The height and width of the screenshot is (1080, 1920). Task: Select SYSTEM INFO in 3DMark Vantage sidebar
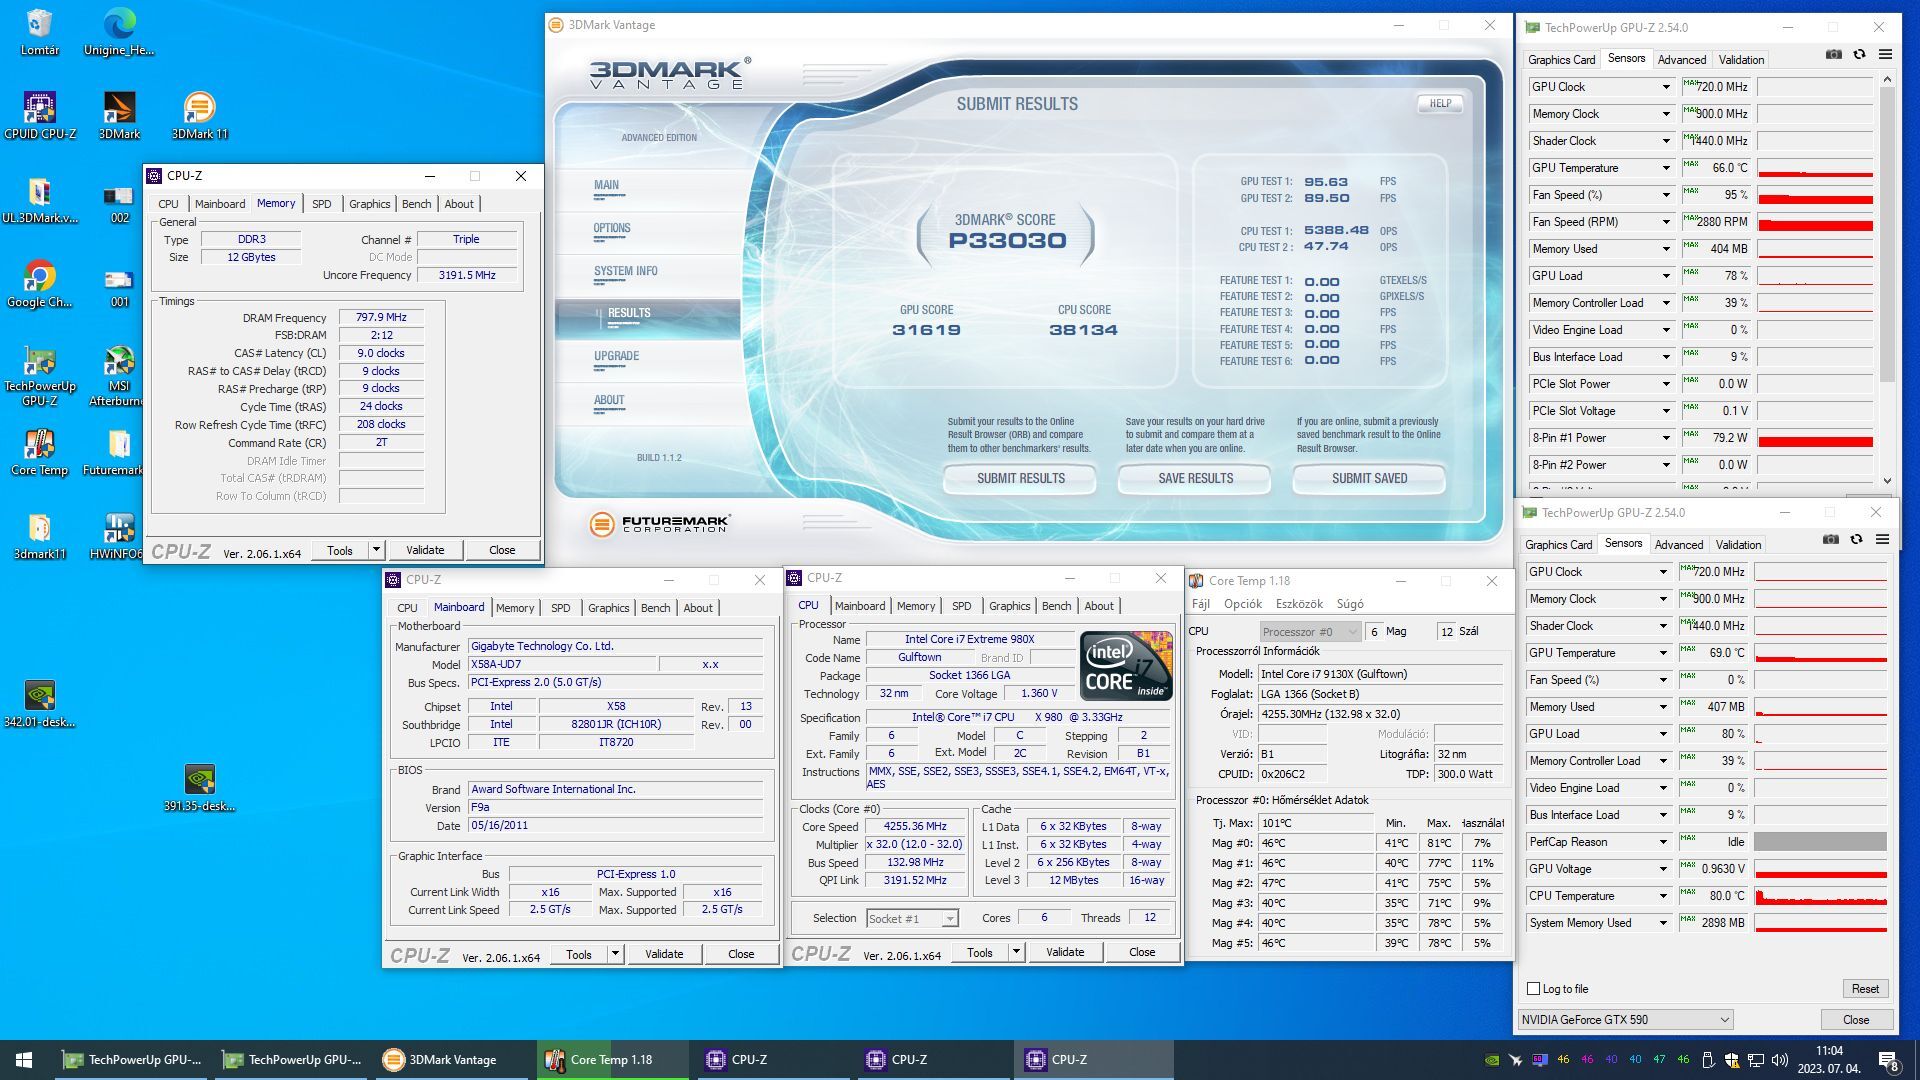tap(625, 271)
